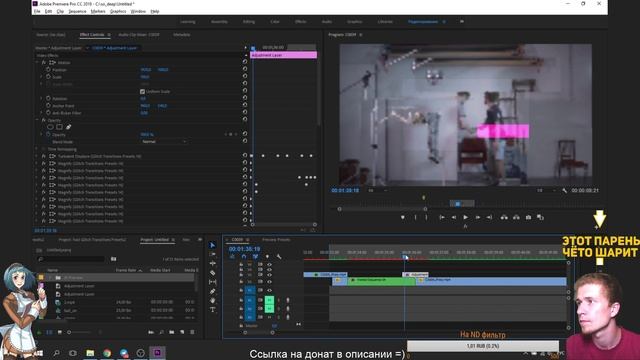Viewport: 640px width, 360px height.
Task: Reset Position parameter
Action: point(245,69)
